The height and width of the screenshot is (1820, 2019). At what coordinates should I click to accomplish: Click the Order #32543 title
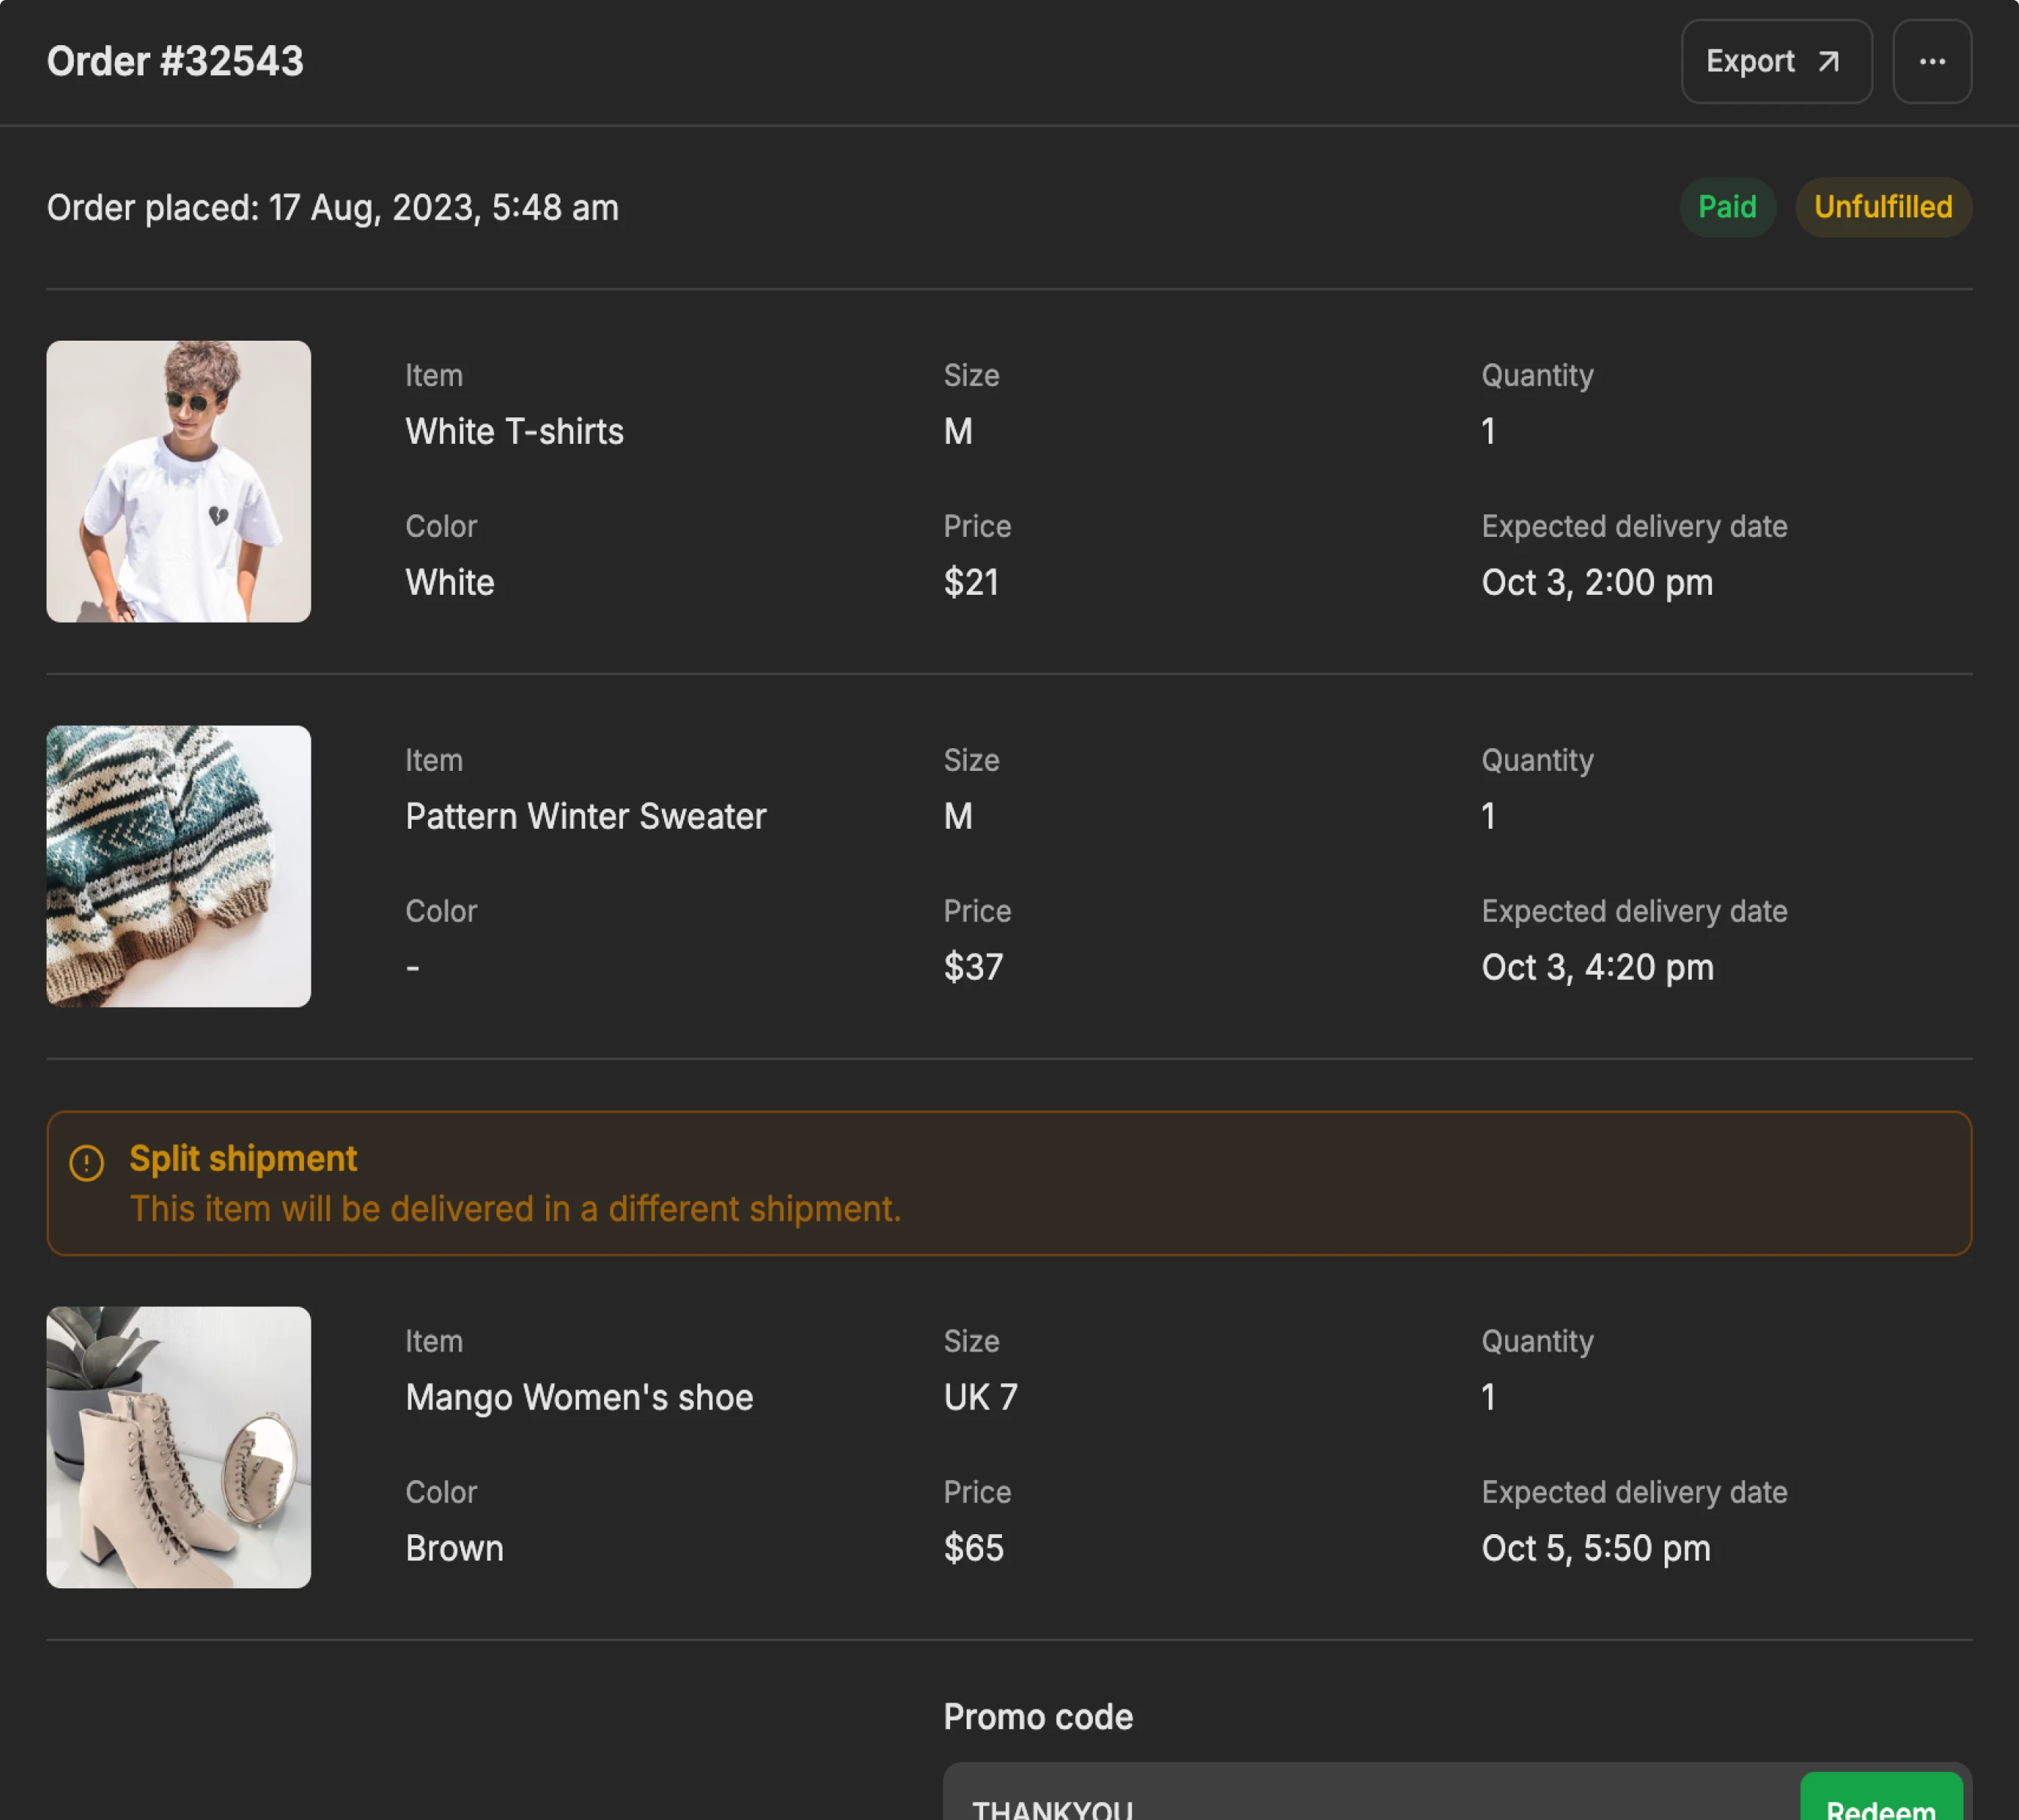tap(175, 62)
